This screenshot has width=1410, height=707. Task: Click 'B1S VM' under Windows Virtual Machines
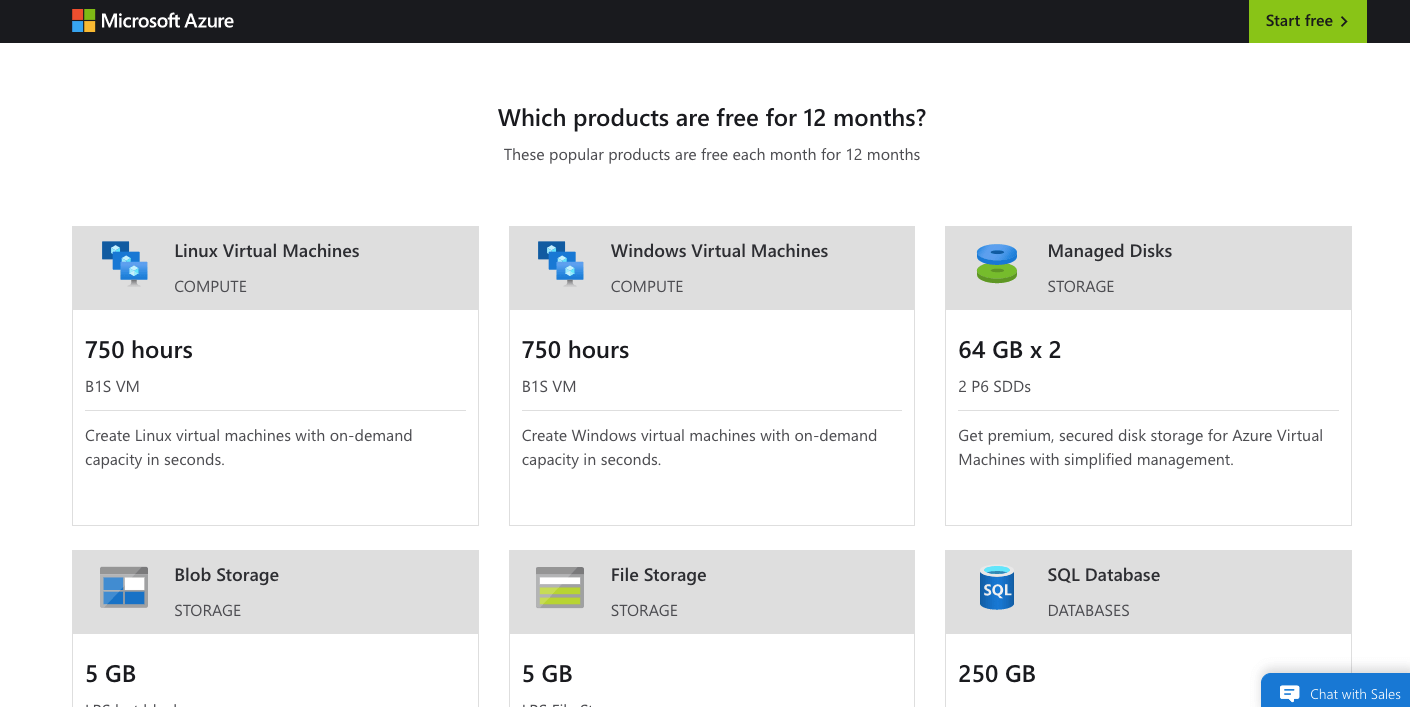(549, 387)
